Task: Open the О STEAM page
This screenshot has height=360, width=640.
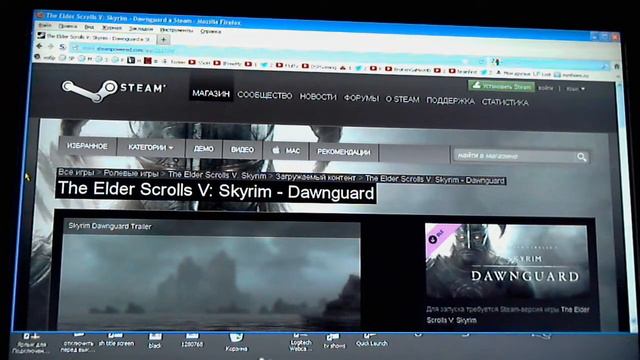Action: (x=402, y=99)
